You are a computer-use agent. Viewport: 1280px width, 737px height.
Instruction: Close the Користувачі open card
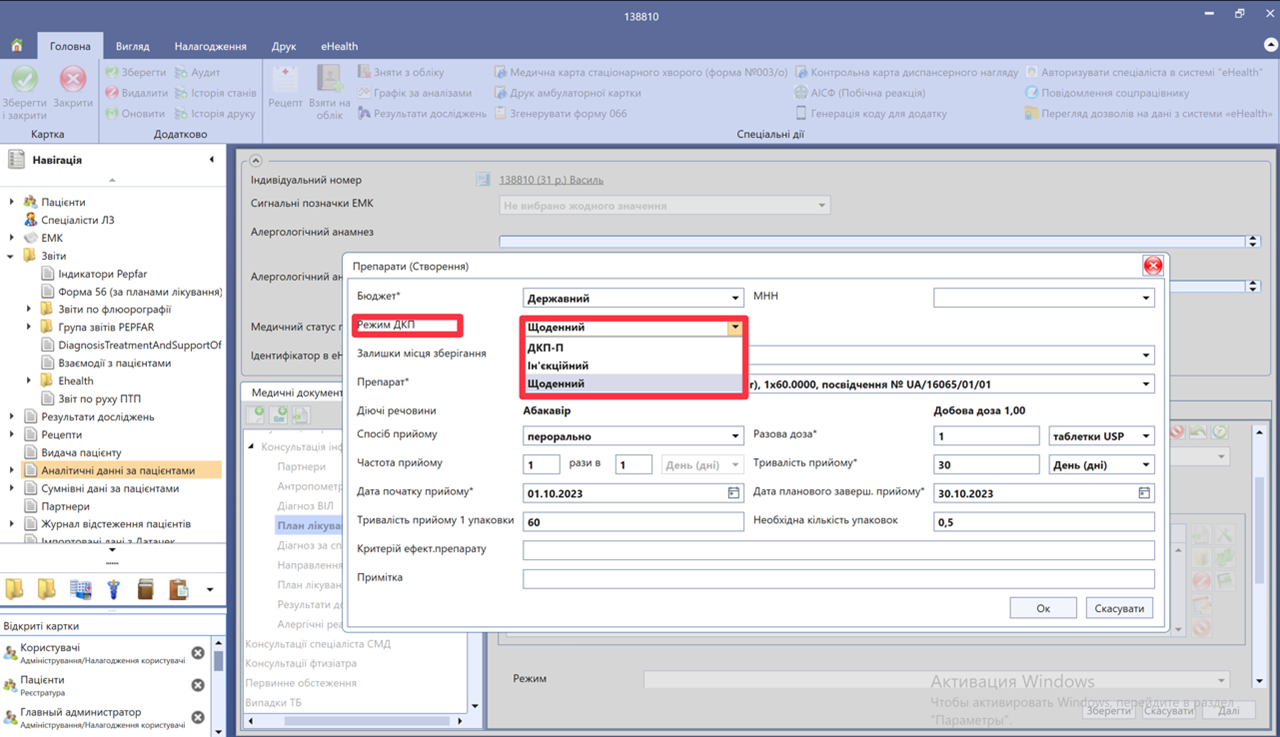click(198, 653)
